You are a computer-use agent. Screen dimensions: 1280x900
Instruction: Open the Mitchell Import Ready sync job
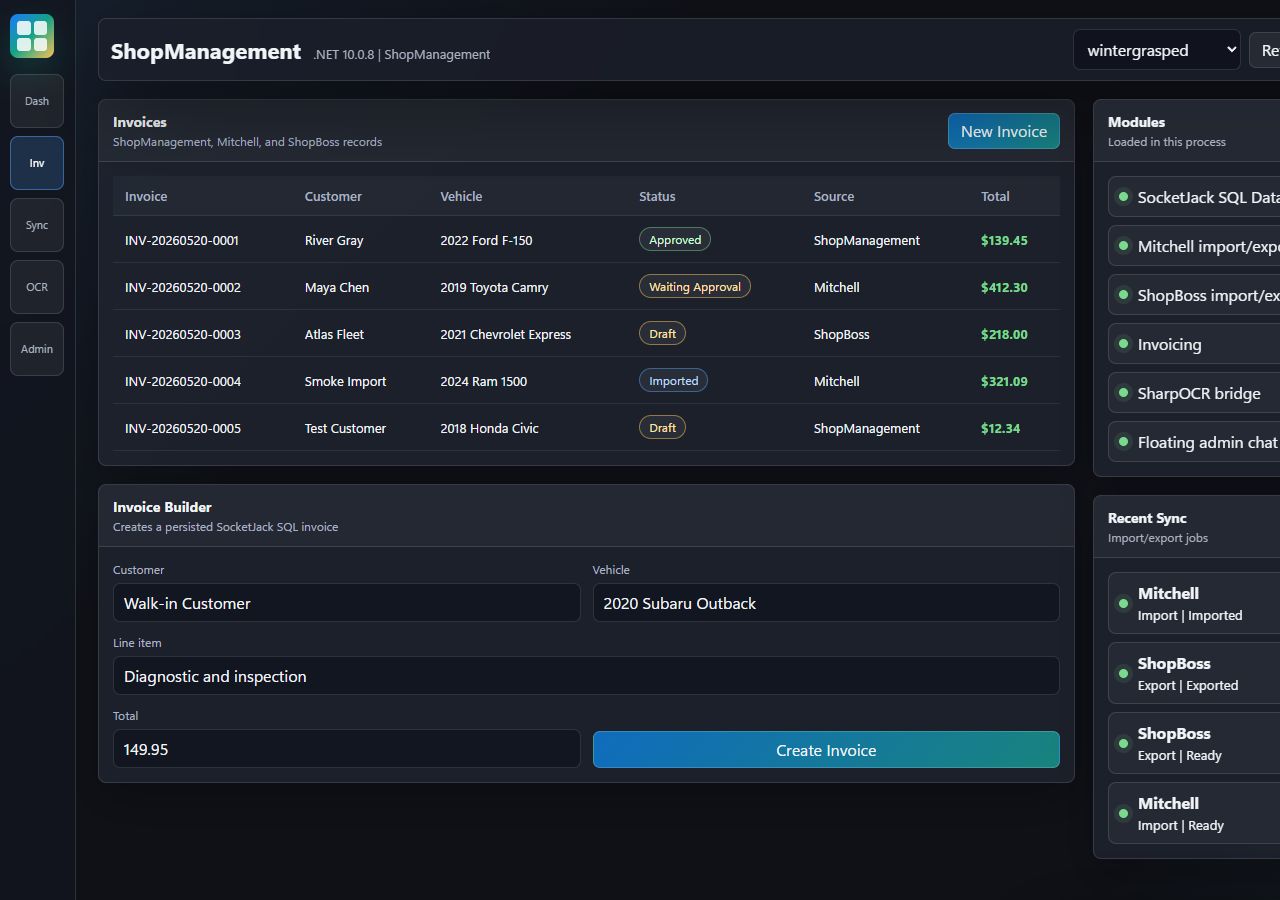click(1194, 813)
